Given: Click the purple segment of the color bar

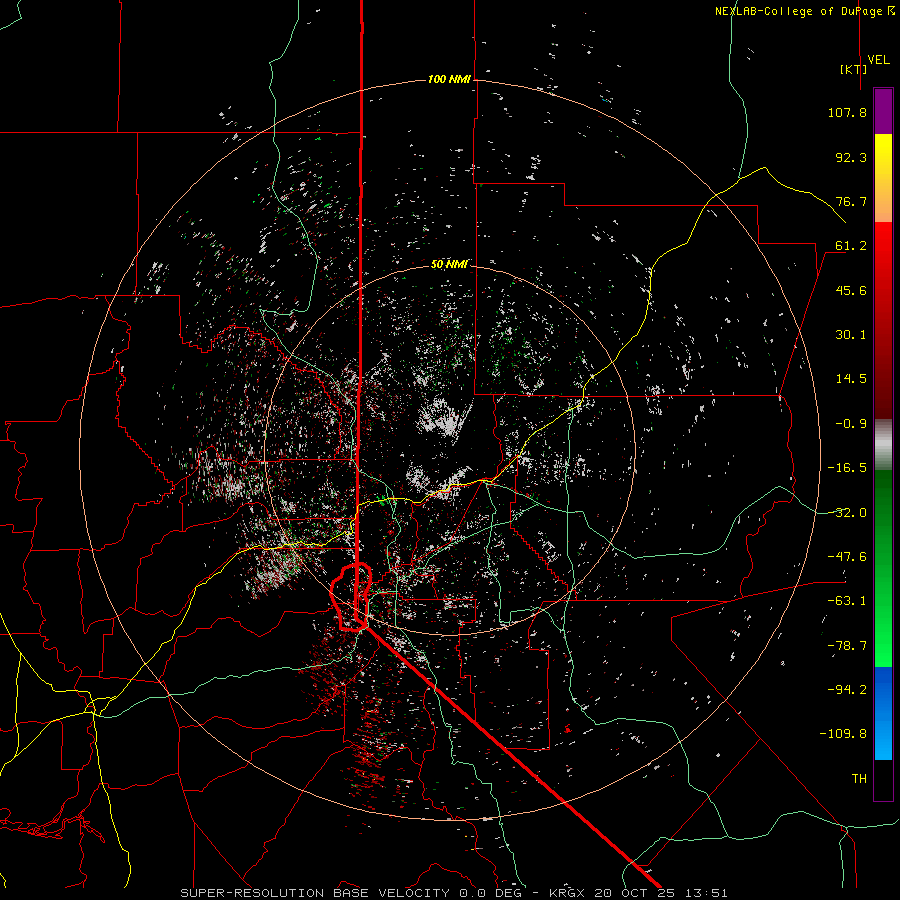Looking at the screenshot, I should point(883,112).
